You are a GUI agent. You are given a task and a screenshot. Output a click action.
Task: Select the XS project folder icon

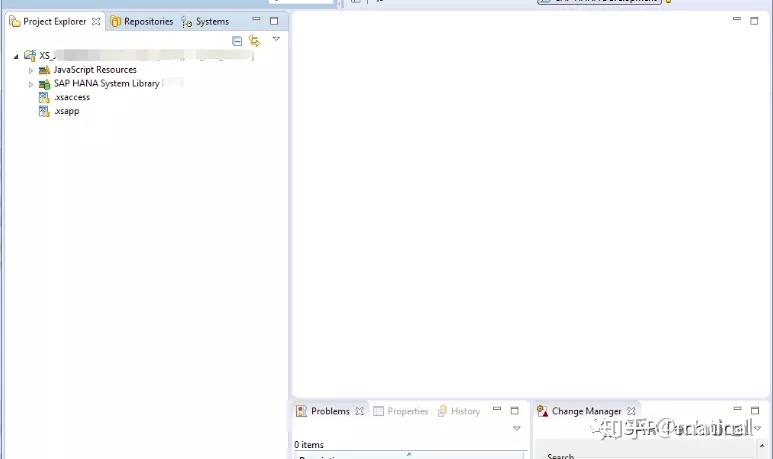[x=30, y=55]
